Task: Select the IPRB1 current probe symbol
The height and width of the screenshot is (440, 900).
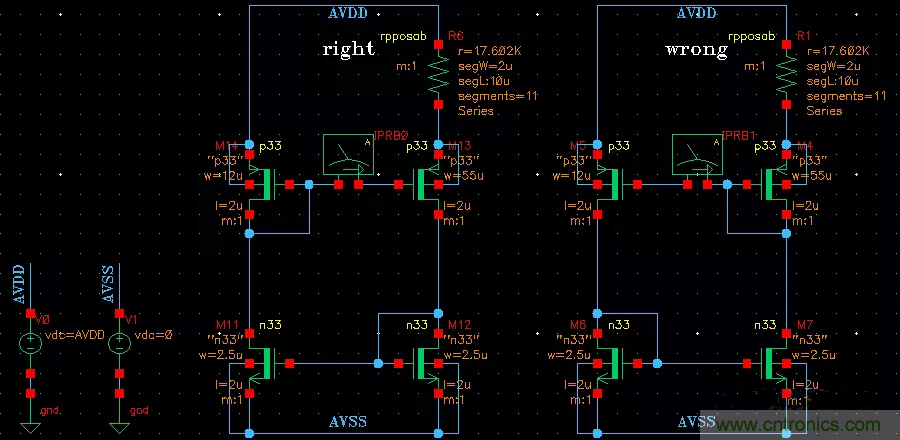Action: pos(697,155)
